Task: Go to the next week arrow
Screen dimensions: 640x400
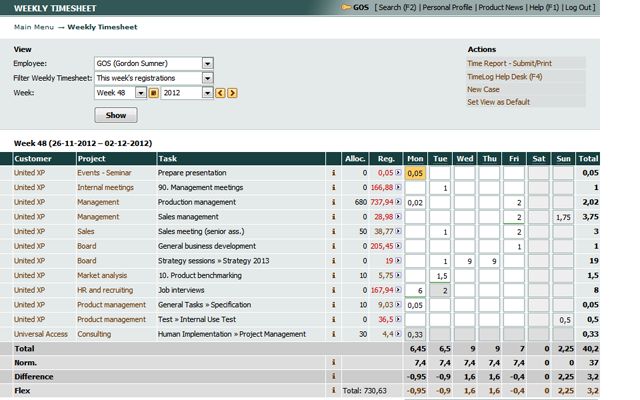Action: pos(232,93)
